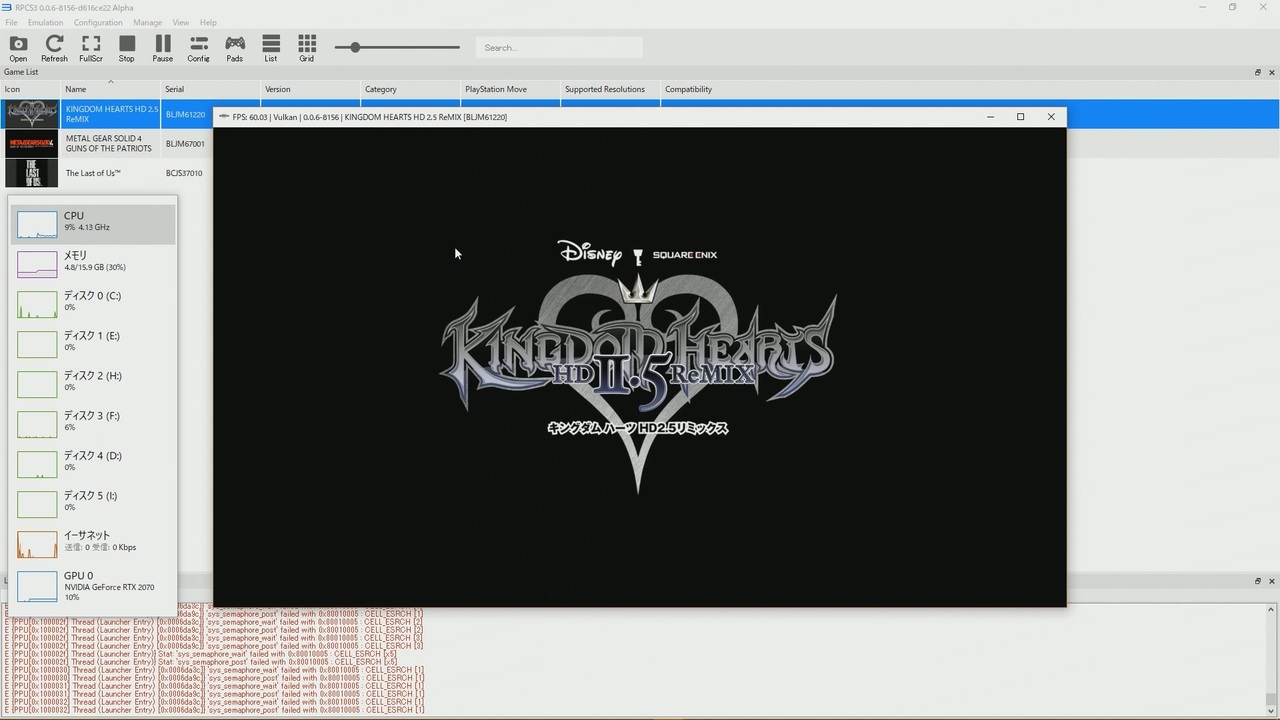Select ディスク 0 (C:) performance item

(x=93, y=304)
